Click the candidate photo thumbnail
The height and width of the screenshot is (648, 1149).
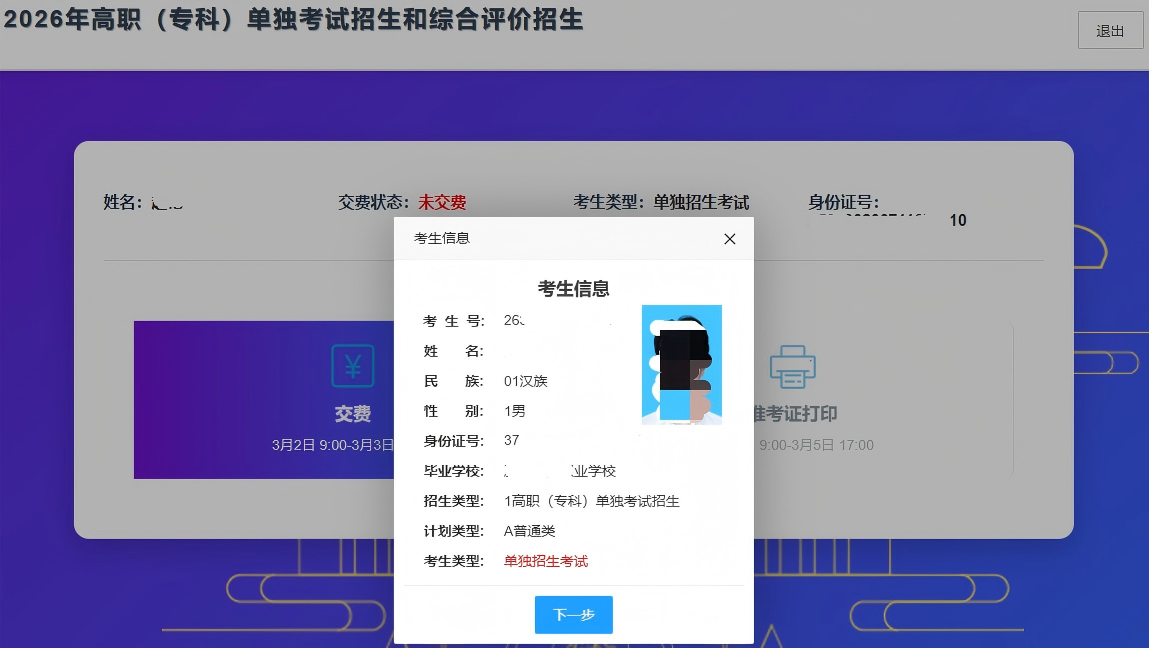click(681, 365)
